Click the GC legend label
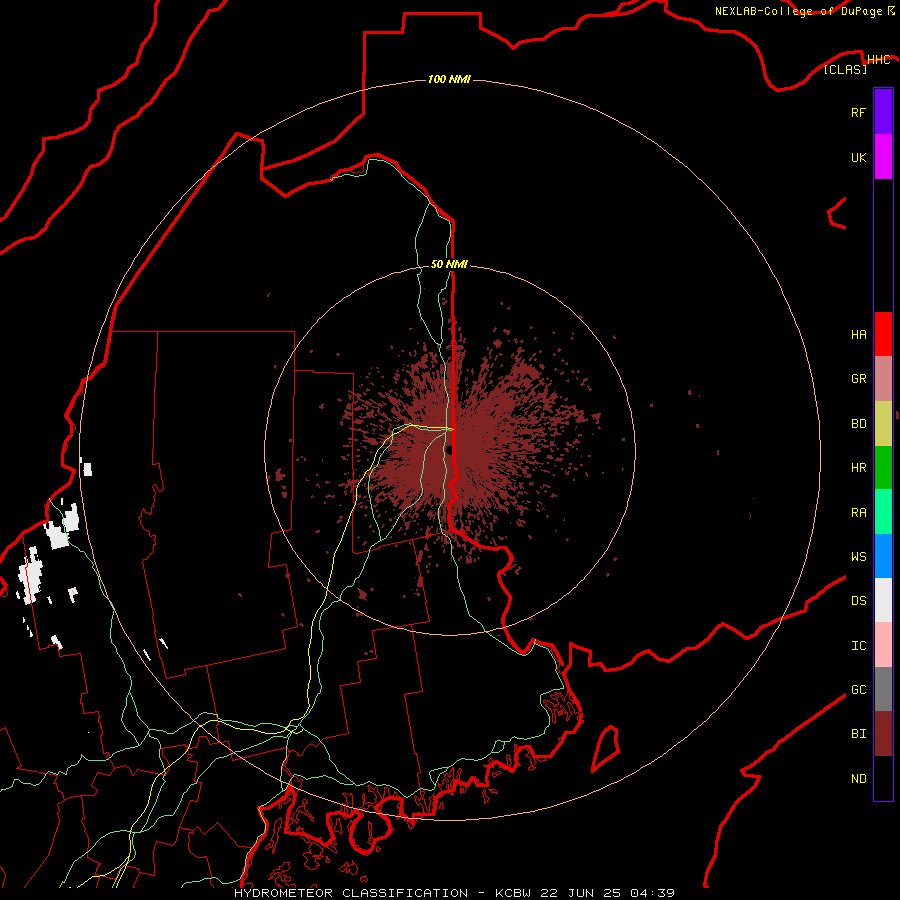 [x=858, y=690]
